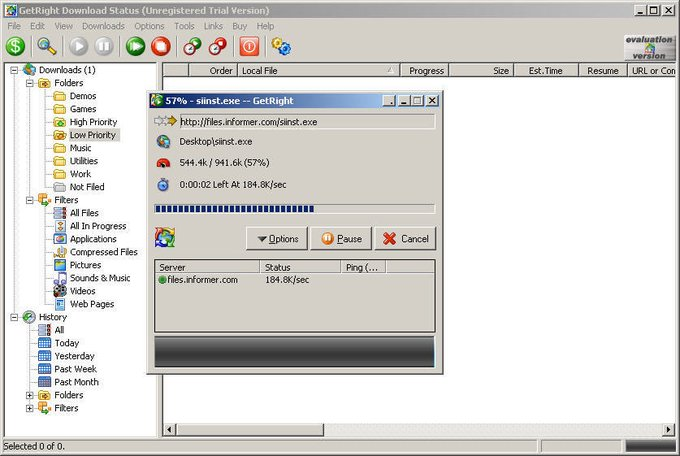680x456 pixels.
Task: Select the files.informer.com server row
Action: (294, 280)
